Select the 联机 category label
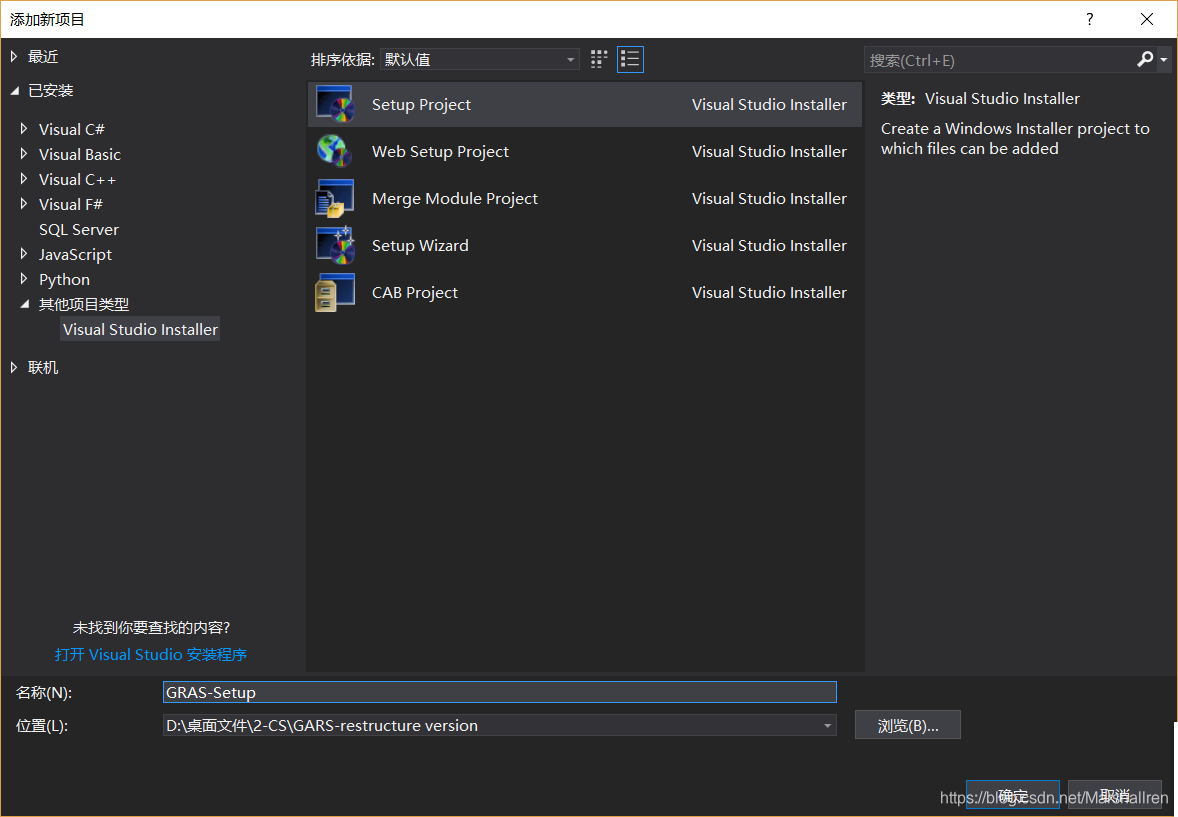Image resolution: width=1178 pixels, height=817 pixels. pos(43,368)
